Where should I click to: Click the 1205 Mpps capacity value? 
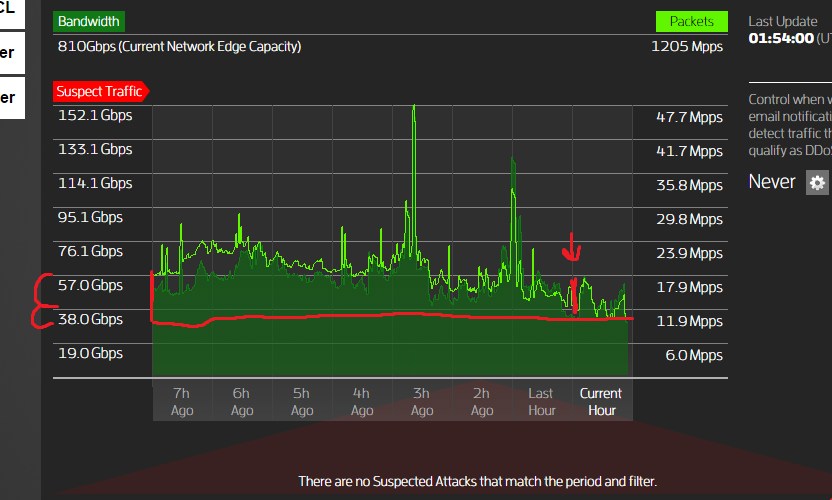(x=687, y=47)
